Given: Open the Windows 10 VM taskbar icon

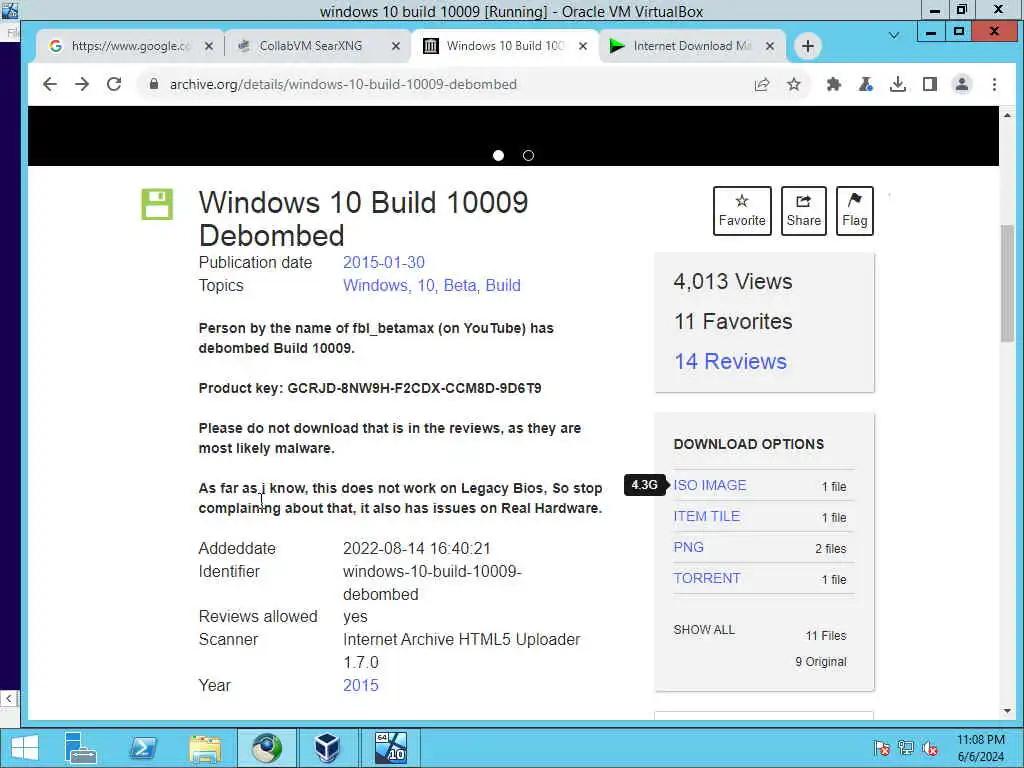Looking at the screenshot, I should 391,748.
